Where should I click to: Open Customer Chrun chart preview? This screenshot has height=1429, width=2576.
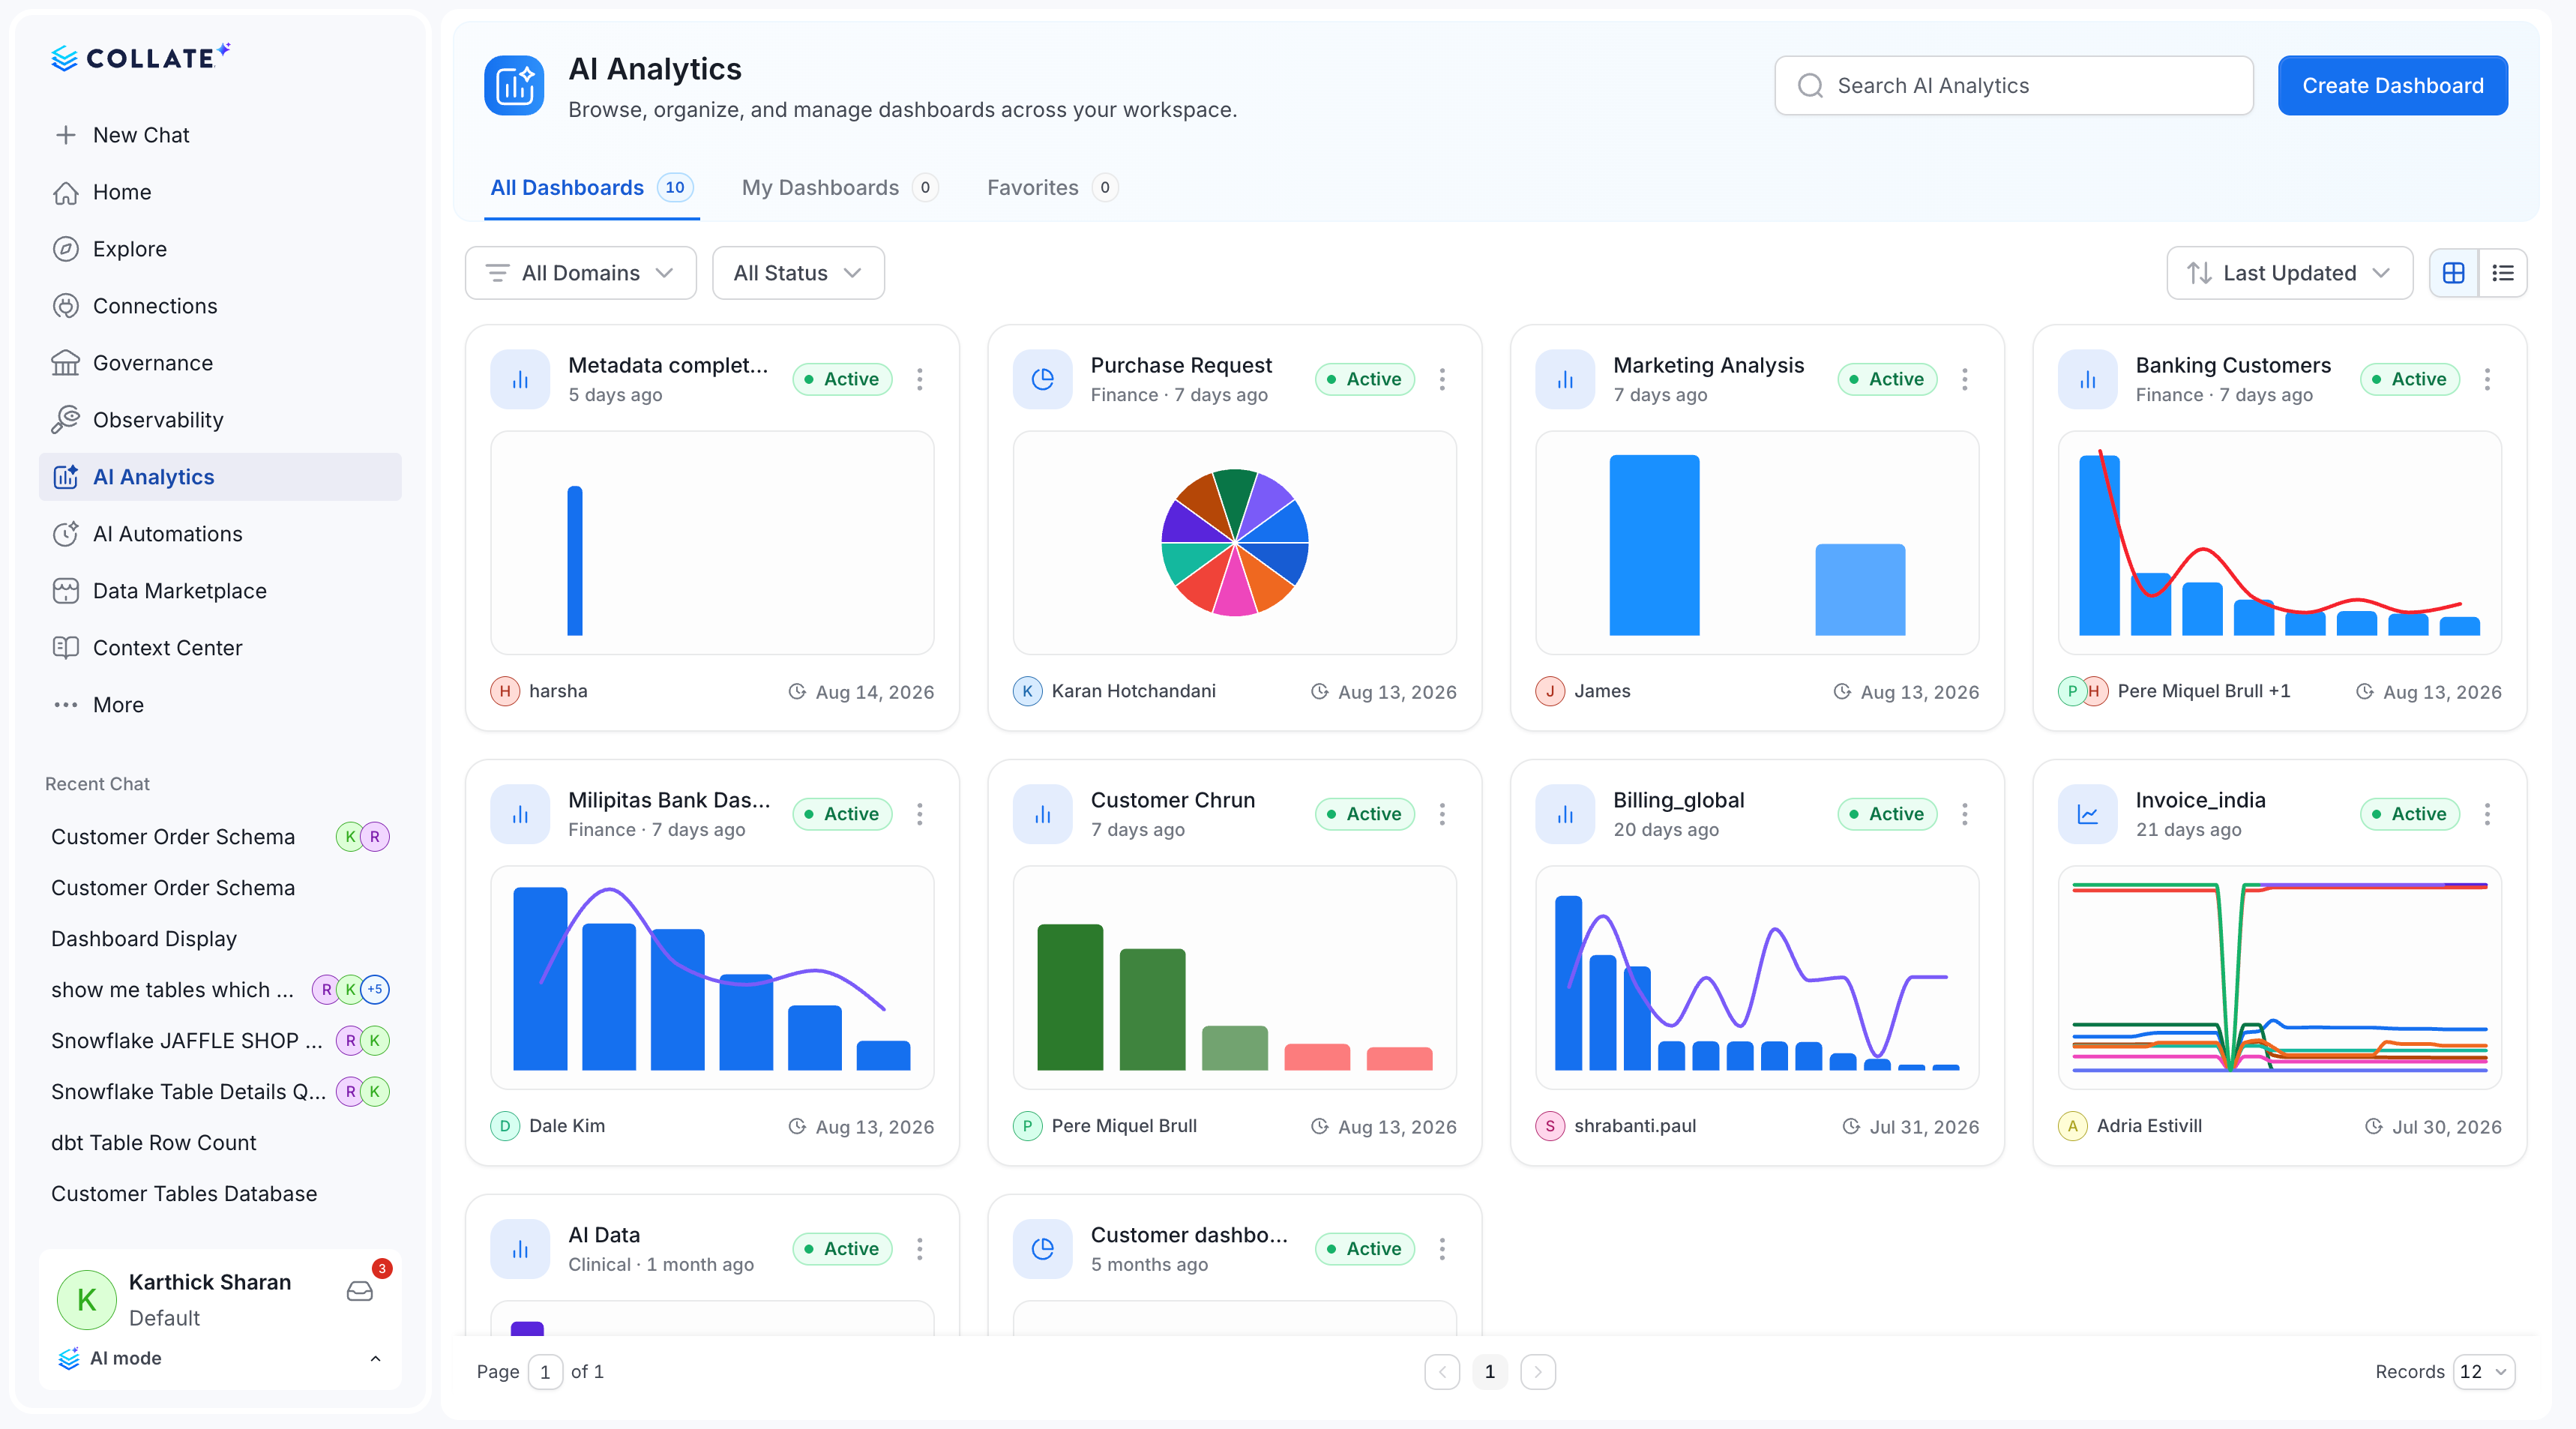1234,978
